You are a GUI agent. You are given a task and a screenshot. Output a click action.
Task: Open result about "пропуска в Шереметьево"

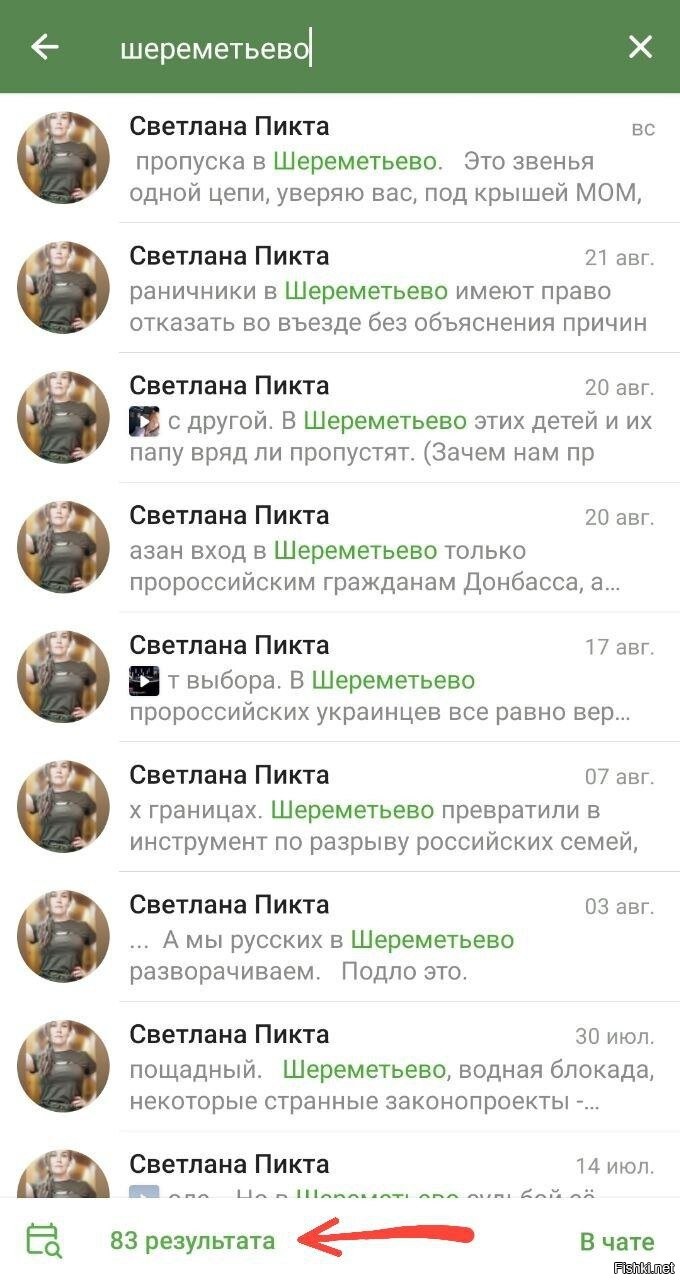[x=340, y=158]
